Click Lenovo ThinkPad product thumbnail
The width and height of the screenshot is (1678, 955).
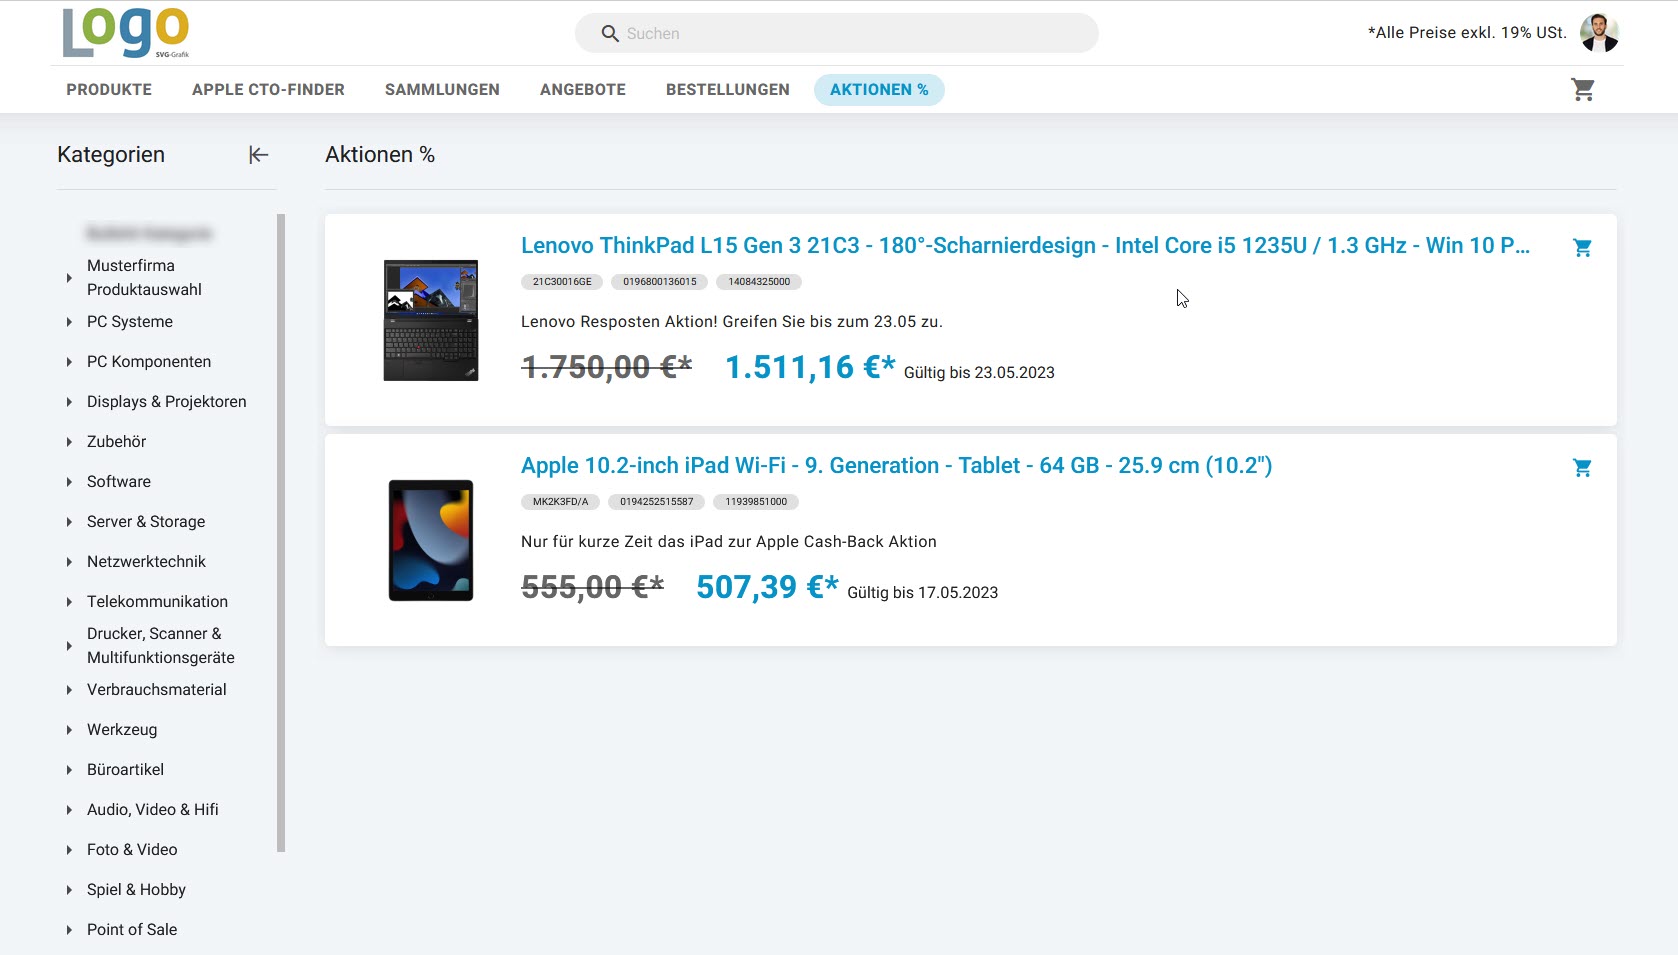[x=431, y=320]
